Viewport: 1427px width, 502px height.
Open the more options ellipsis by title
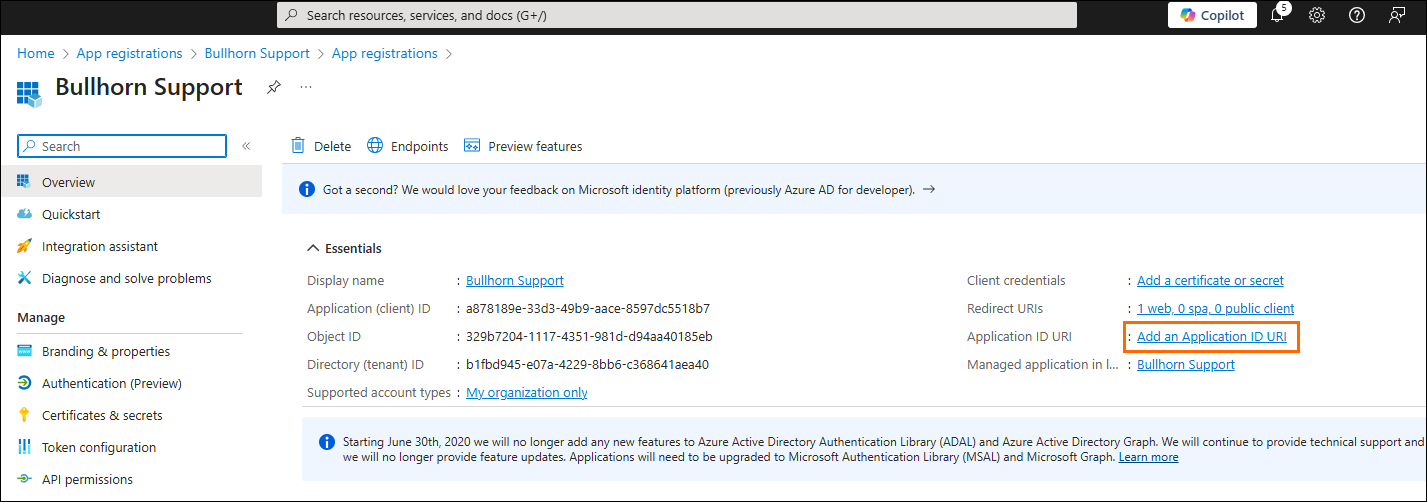click(x=306, y=87)
